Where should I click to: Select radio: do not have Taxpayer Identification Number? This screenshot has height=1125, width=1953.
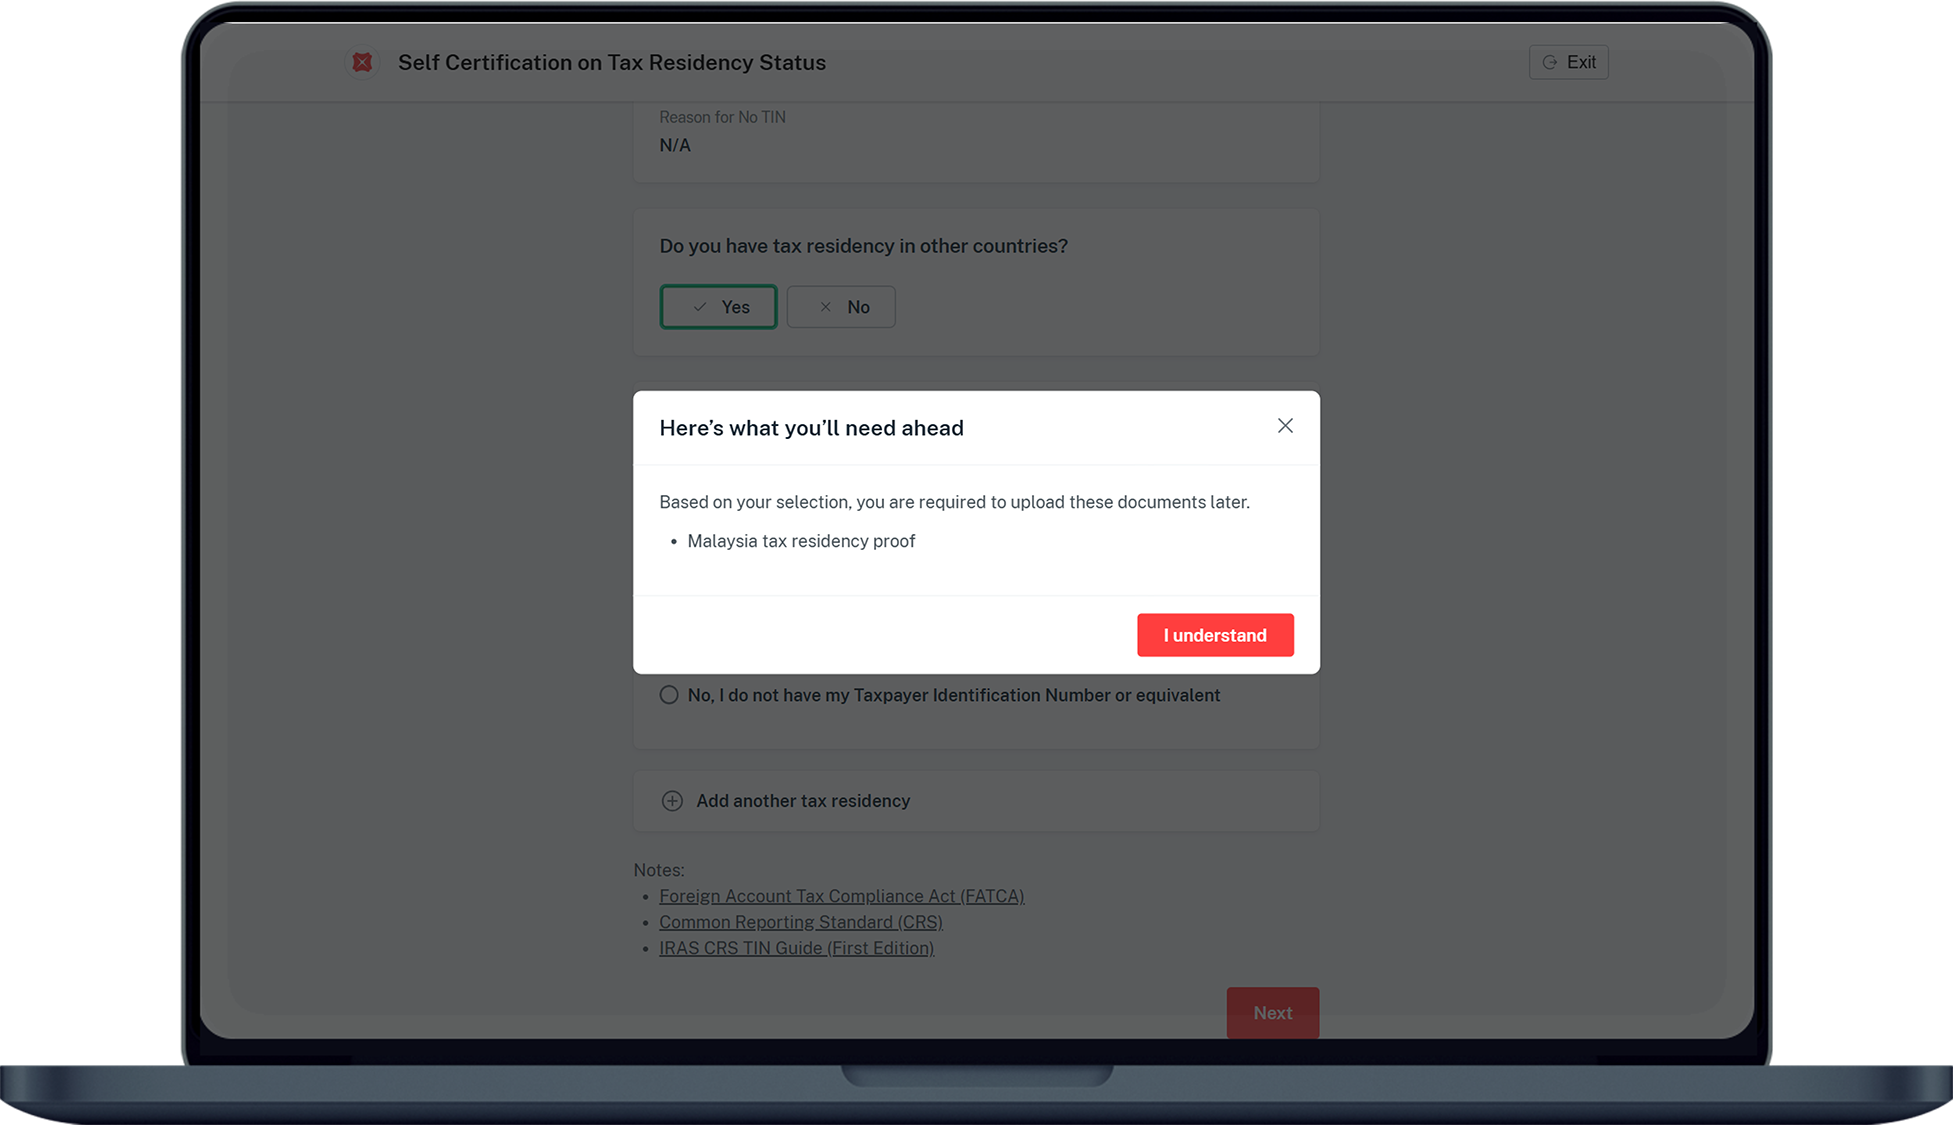[669, 695]
